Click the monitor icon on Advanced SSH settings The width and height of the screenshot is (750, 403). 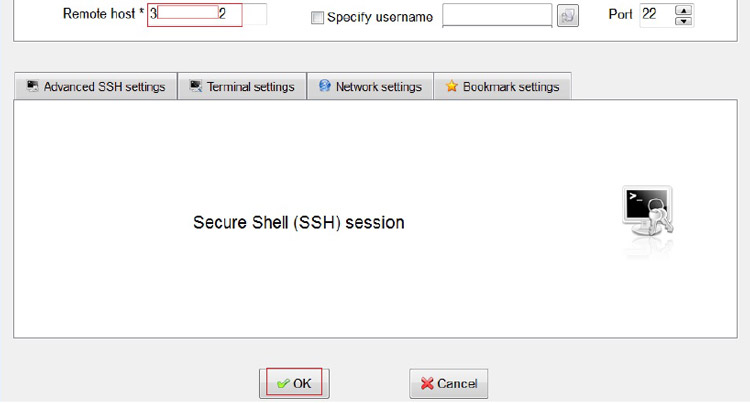click(x=33, y=86)
